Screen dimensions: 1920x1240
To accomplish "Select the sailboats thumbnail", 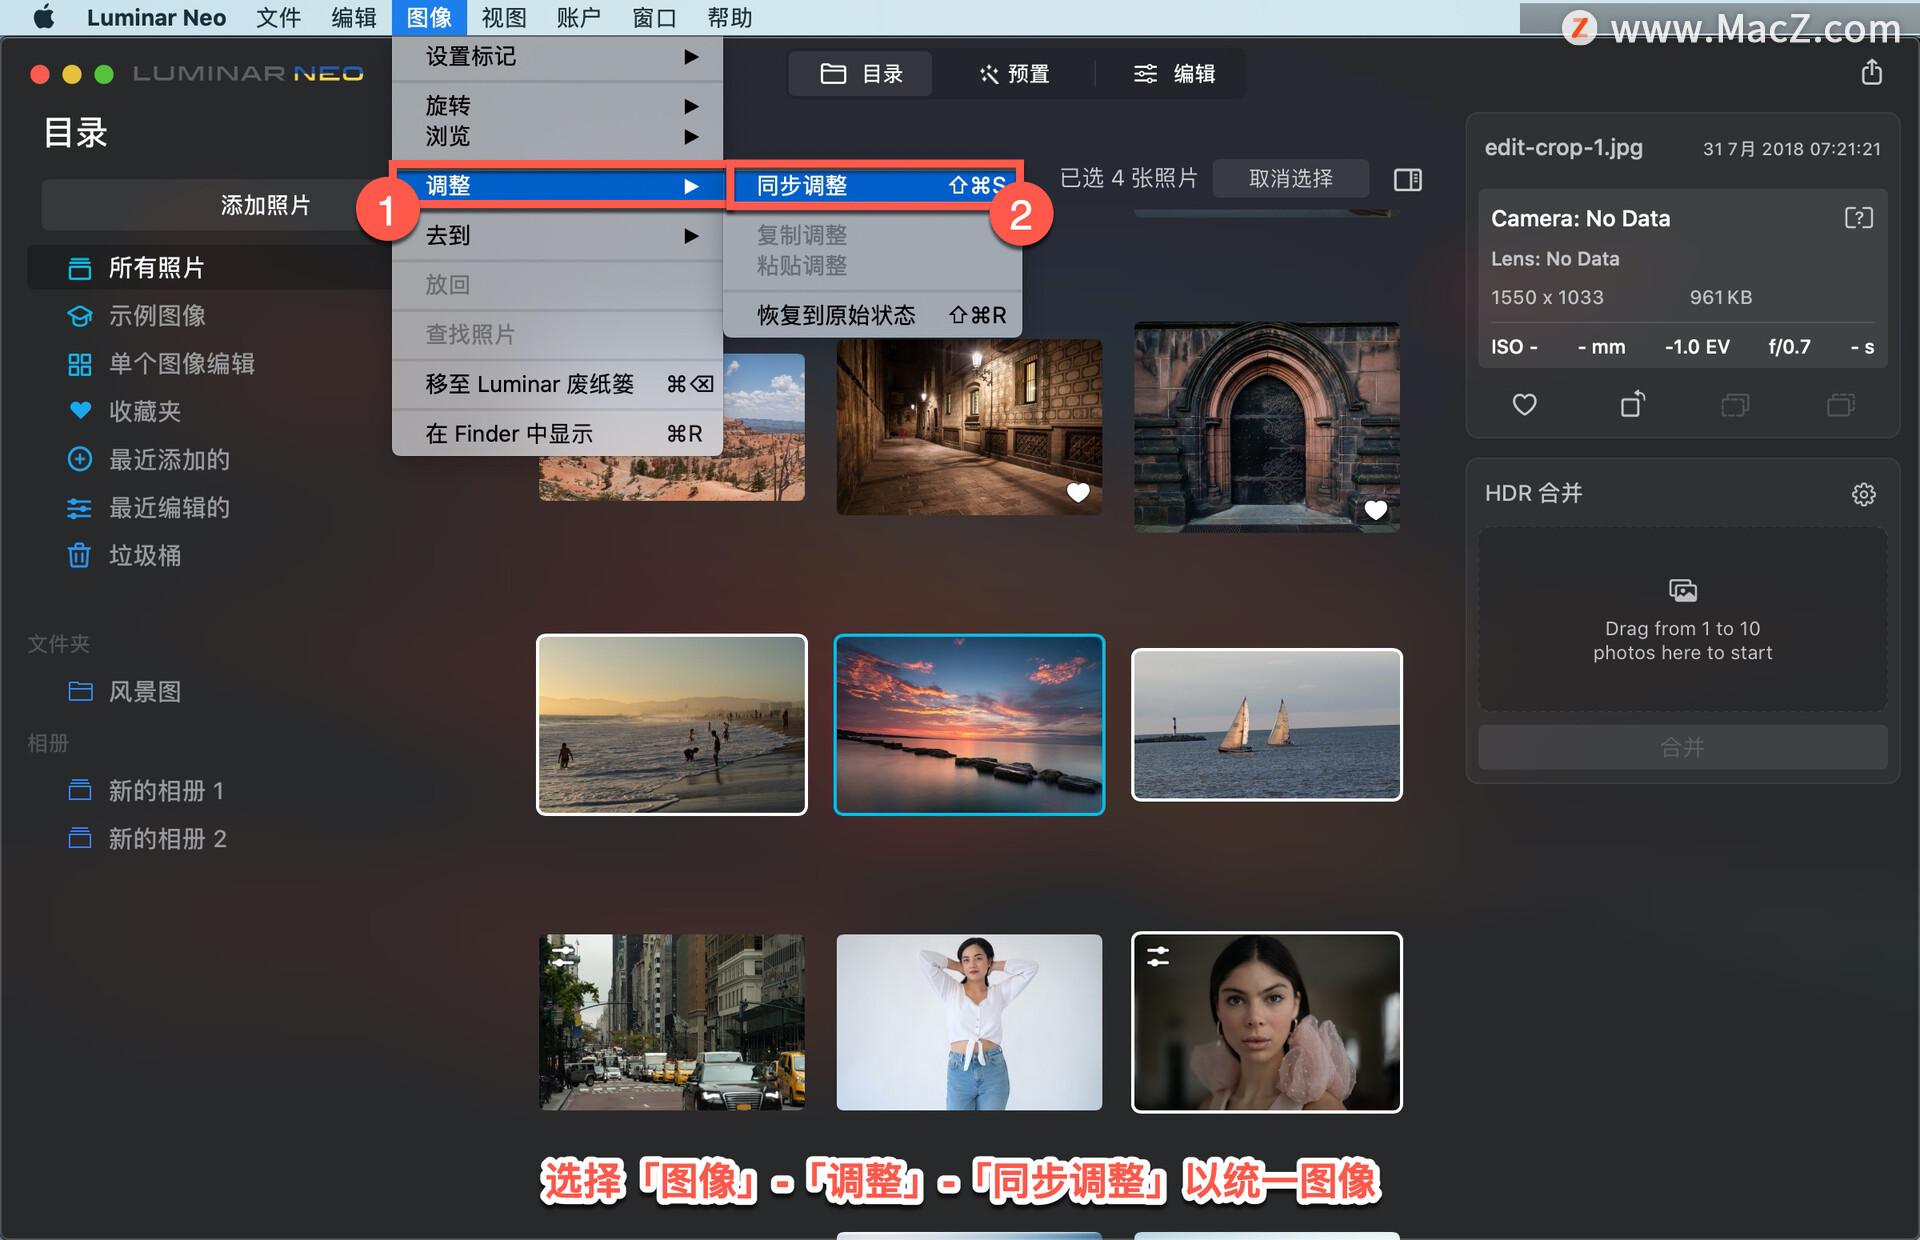I will coord(1266,725).
